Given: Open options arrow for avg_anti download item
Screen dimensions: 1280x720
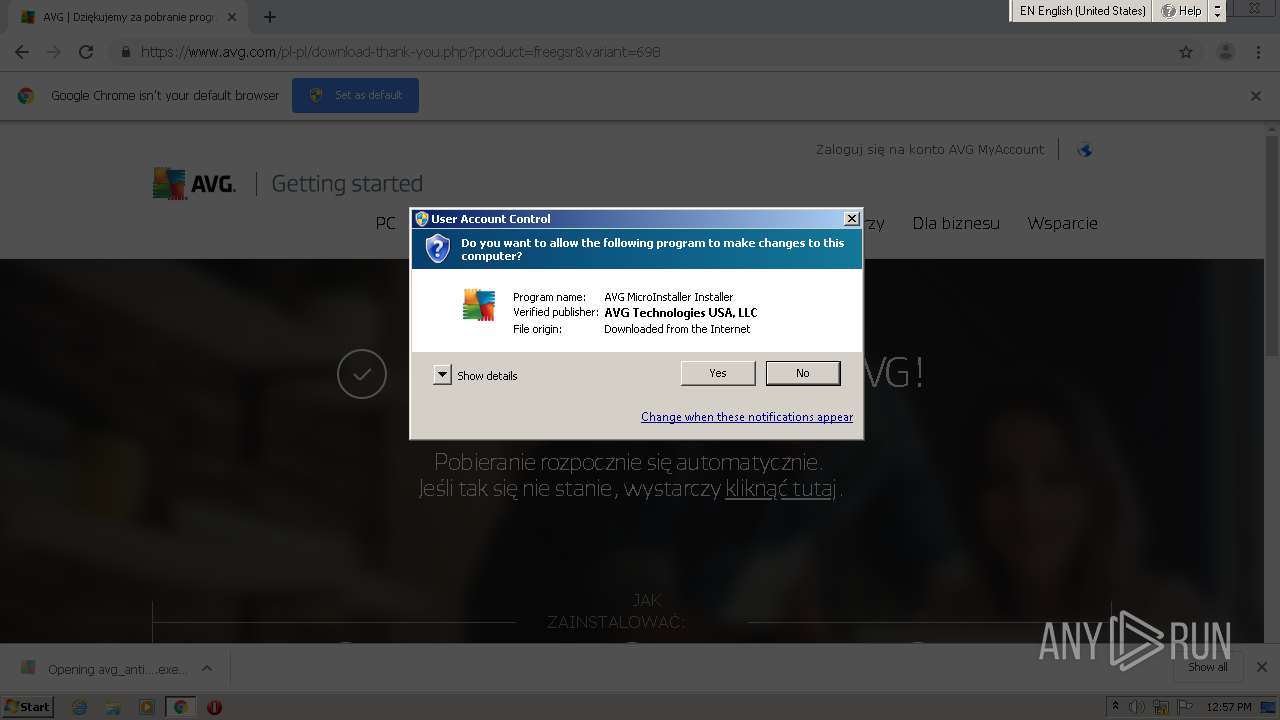Looking at the screenshot, I should (x=207, y=669).
